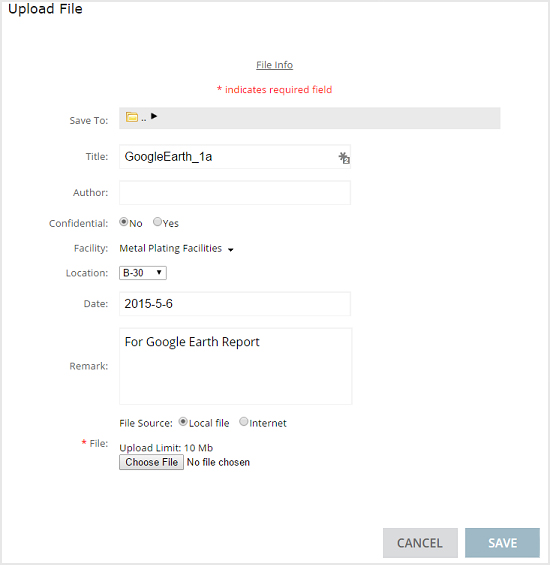Click the CANCEL button
Screen dimensions: 550x565
pyautogui.click(x=420, y=543)
